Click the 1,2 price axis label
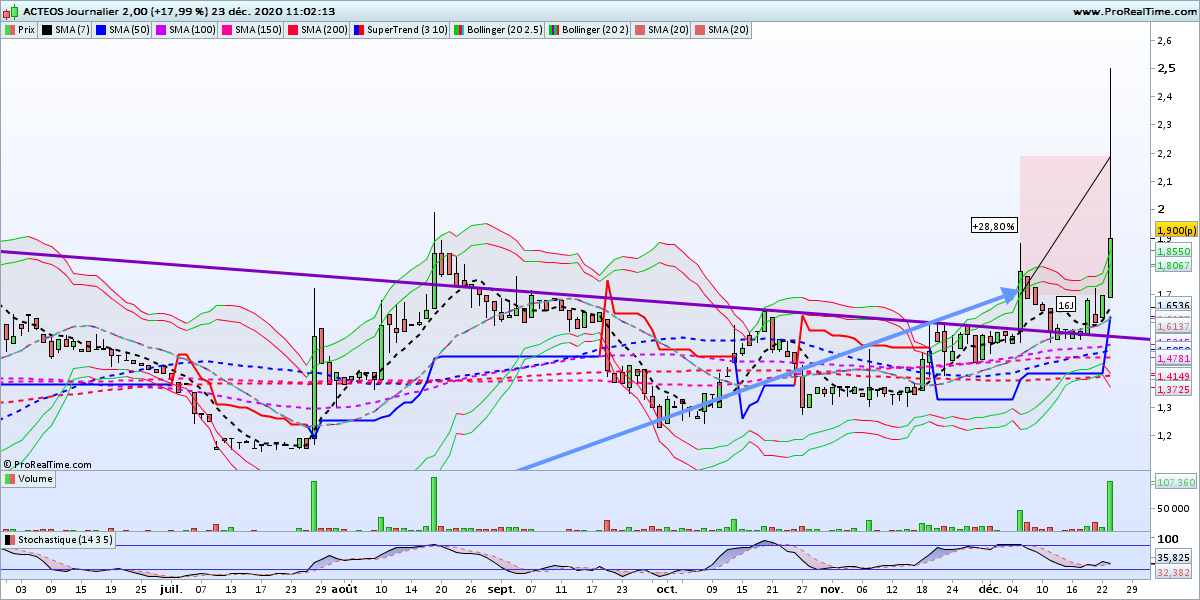Screen dimensions: 1200x600 (x=1164, y=436)
